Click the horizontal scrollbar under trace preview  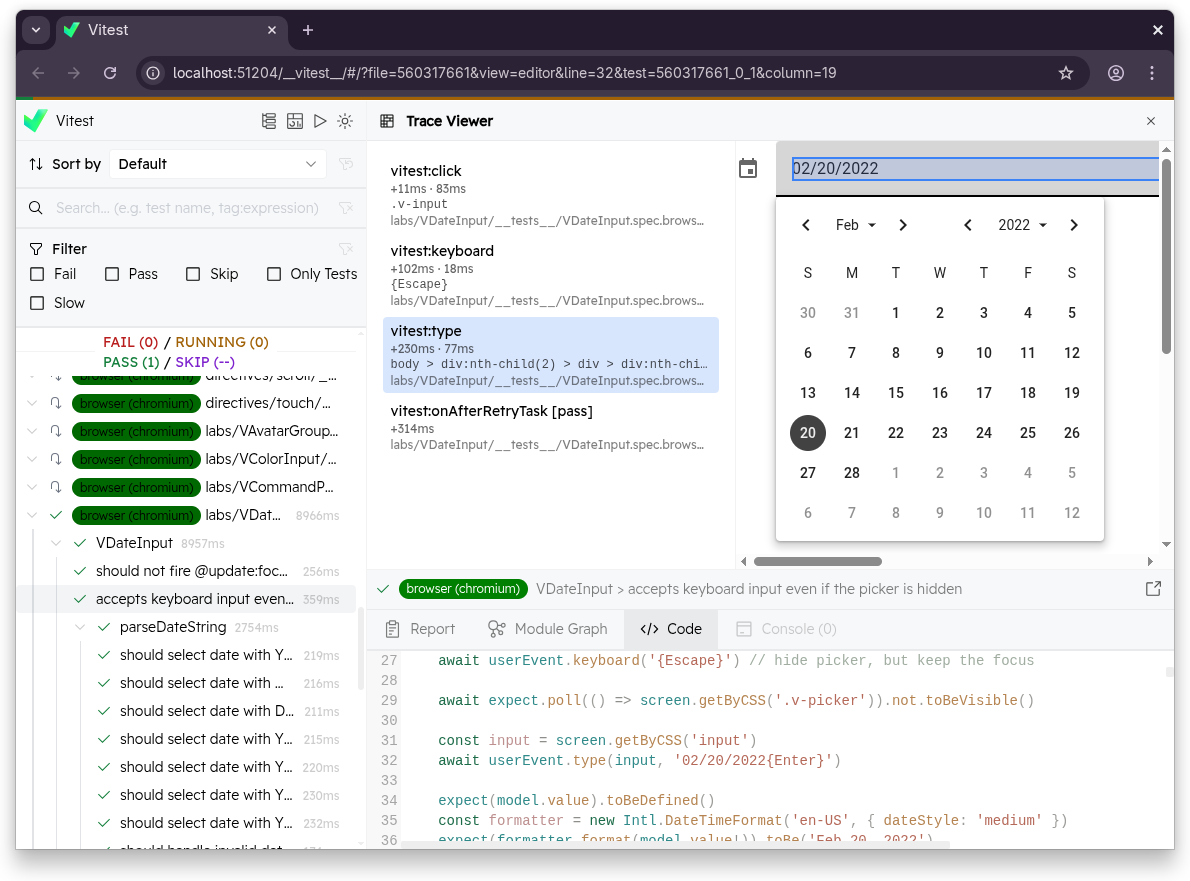(x=818, y=562)
